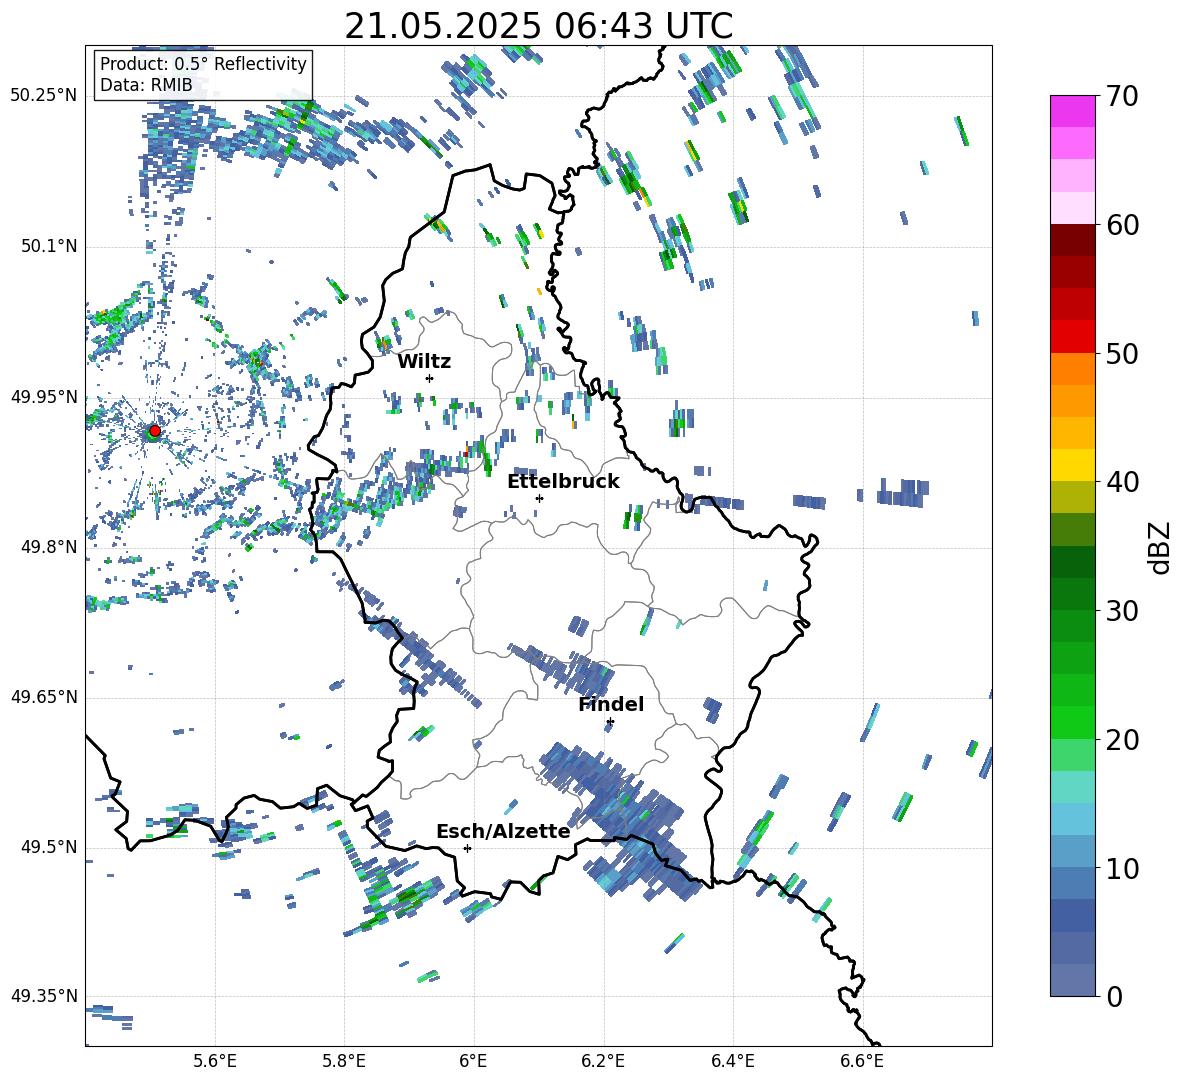Image resolution: width=1184 pixels, height=1081 pixels.
Task: Click the colorbar 20 tick label
Action: click(1123, 739)
